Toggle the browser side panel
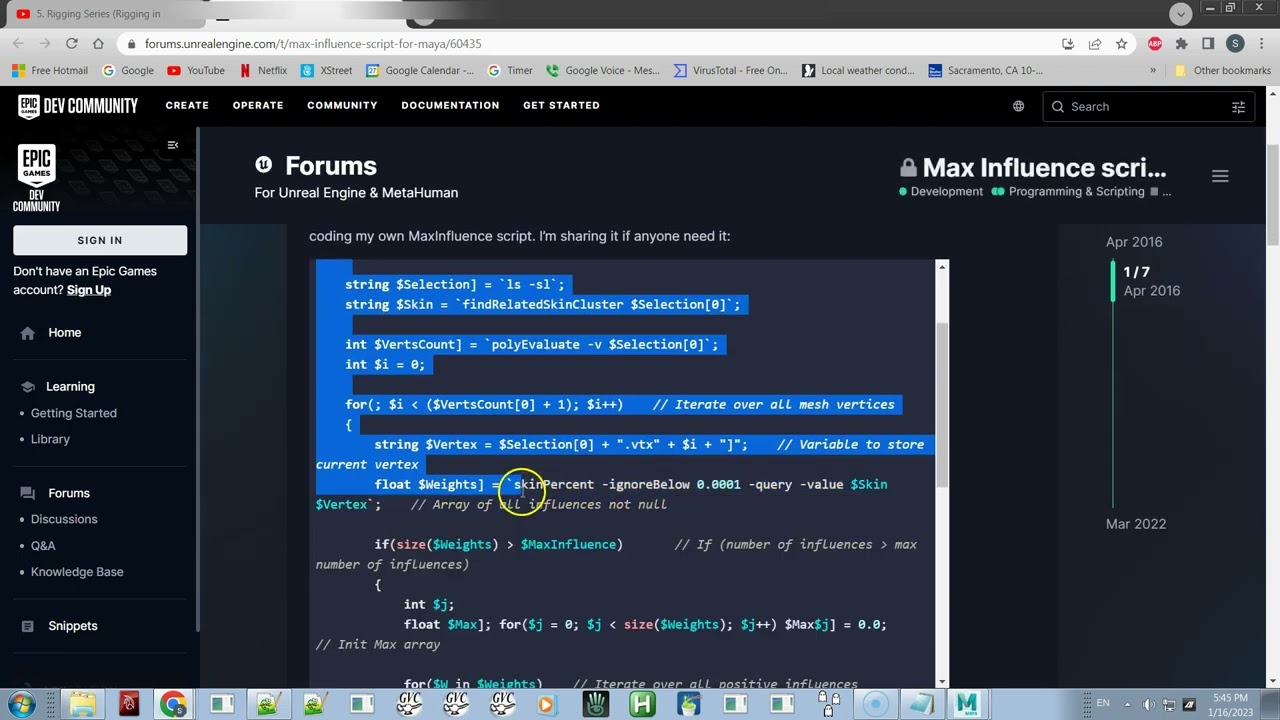The width and height of the screenshot is (1280, 720). [1208, 44]
